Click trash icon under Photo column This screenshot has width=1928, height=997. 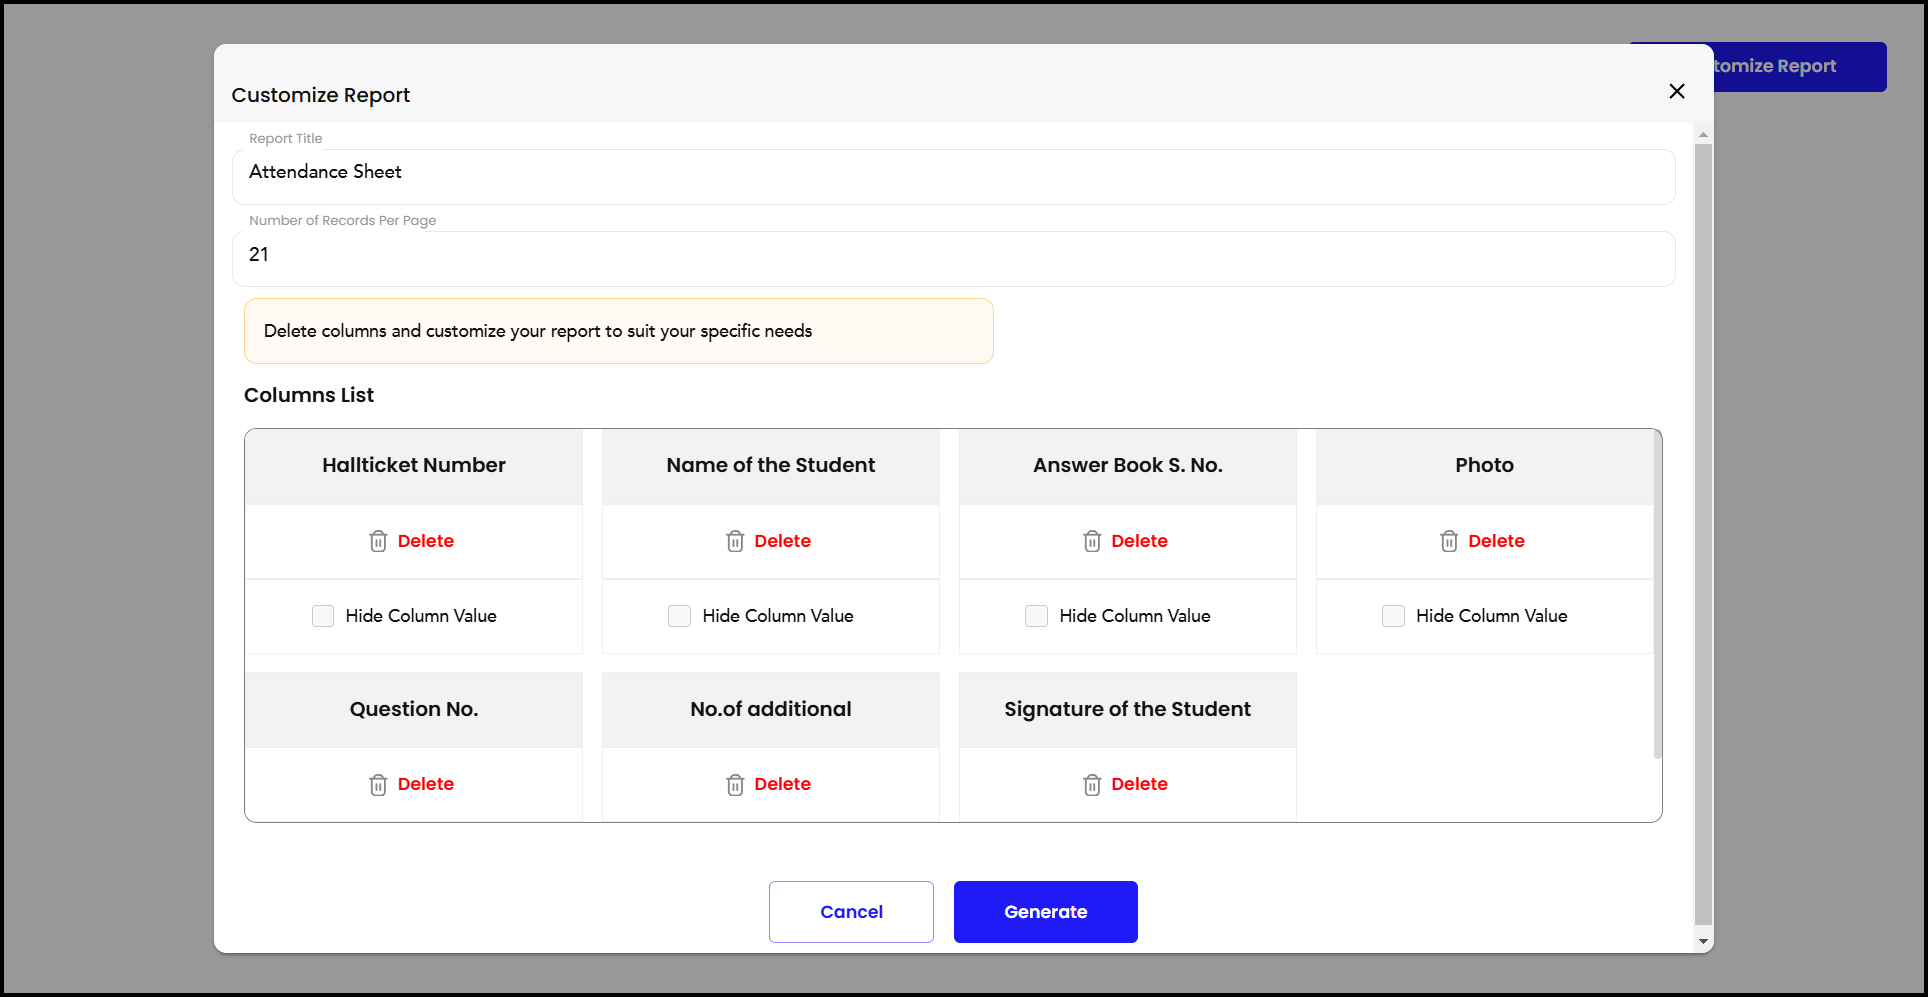tap(1449, 541)
